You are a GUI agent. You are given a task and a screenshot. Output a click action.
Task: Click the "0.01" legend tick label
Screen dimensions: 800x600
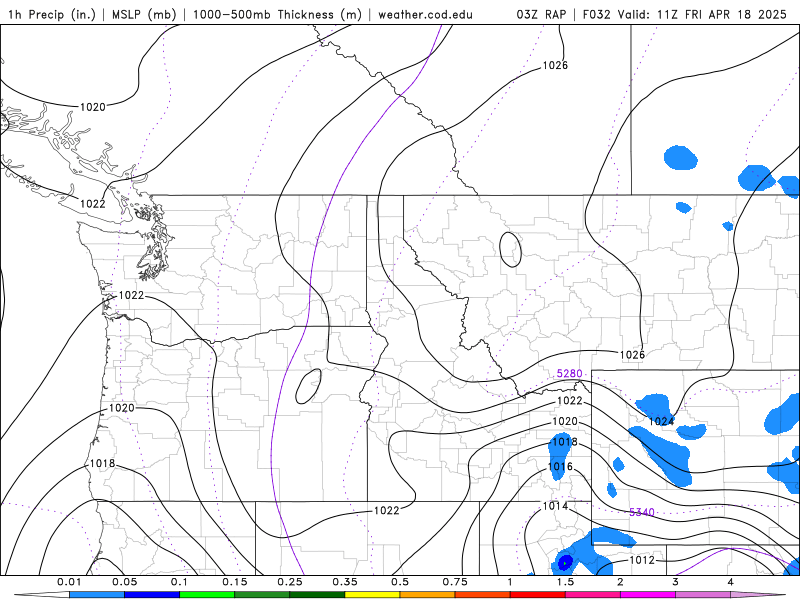pos(69,582)
